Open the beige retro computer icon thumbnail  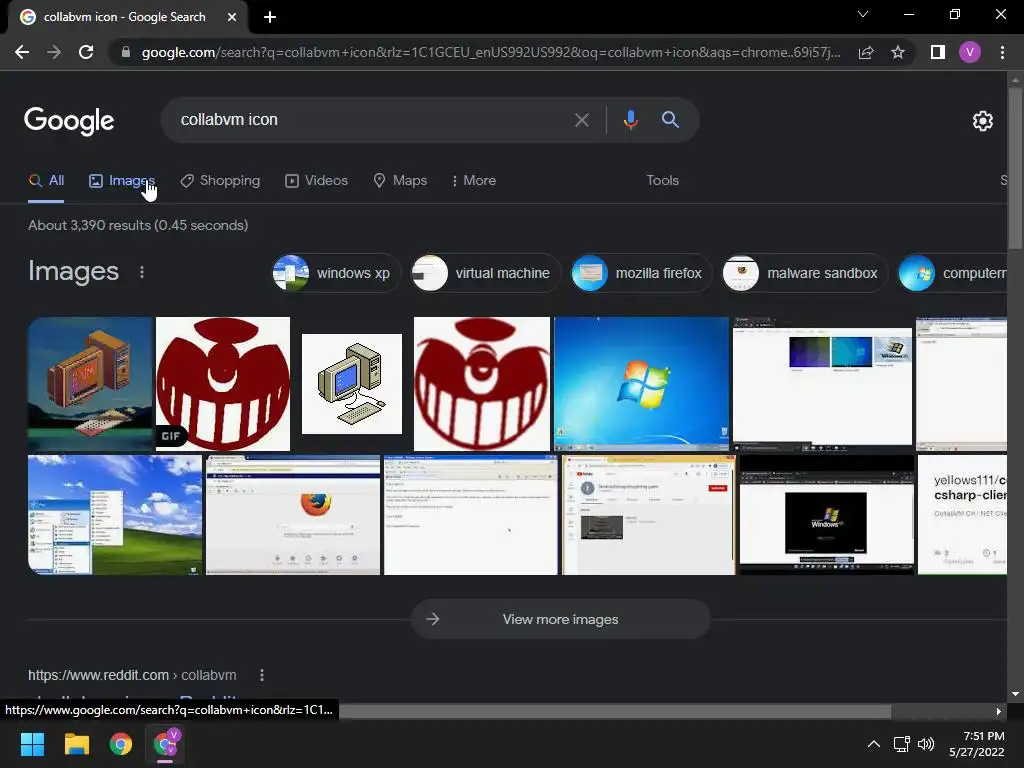point(352,384)
